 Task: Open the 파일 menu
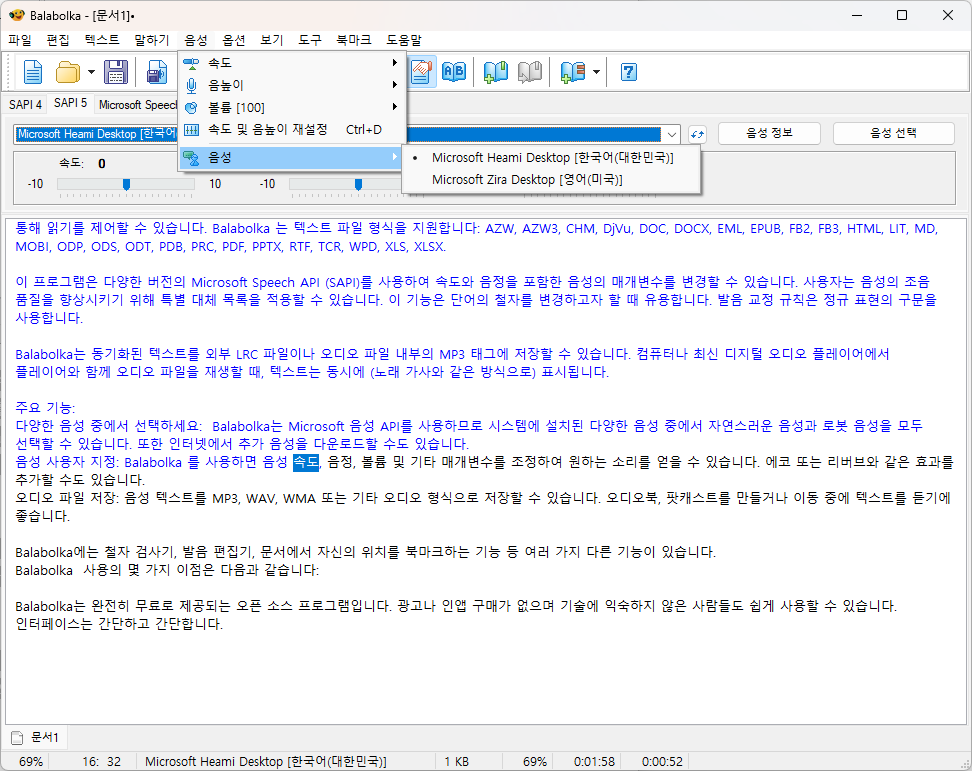[x=20, y=40]
